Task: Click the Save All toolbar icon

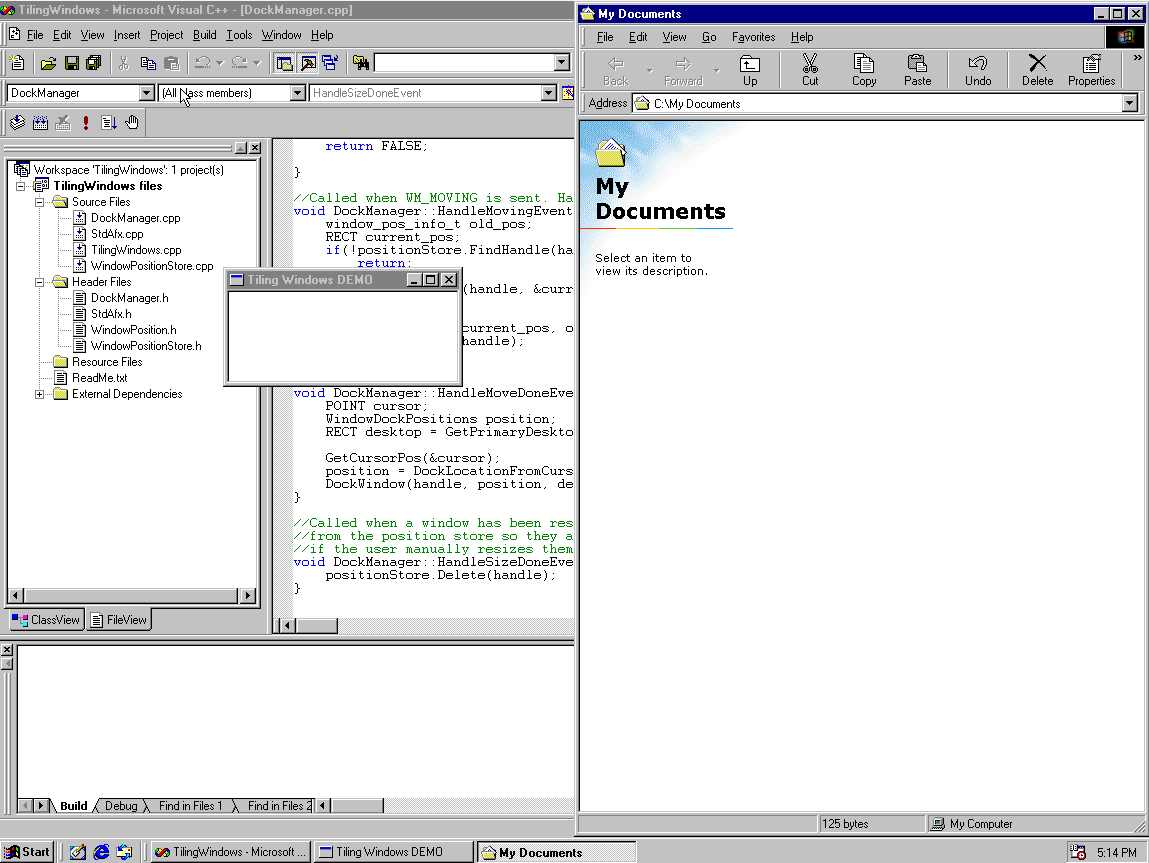Action: (x=93, y=63)
